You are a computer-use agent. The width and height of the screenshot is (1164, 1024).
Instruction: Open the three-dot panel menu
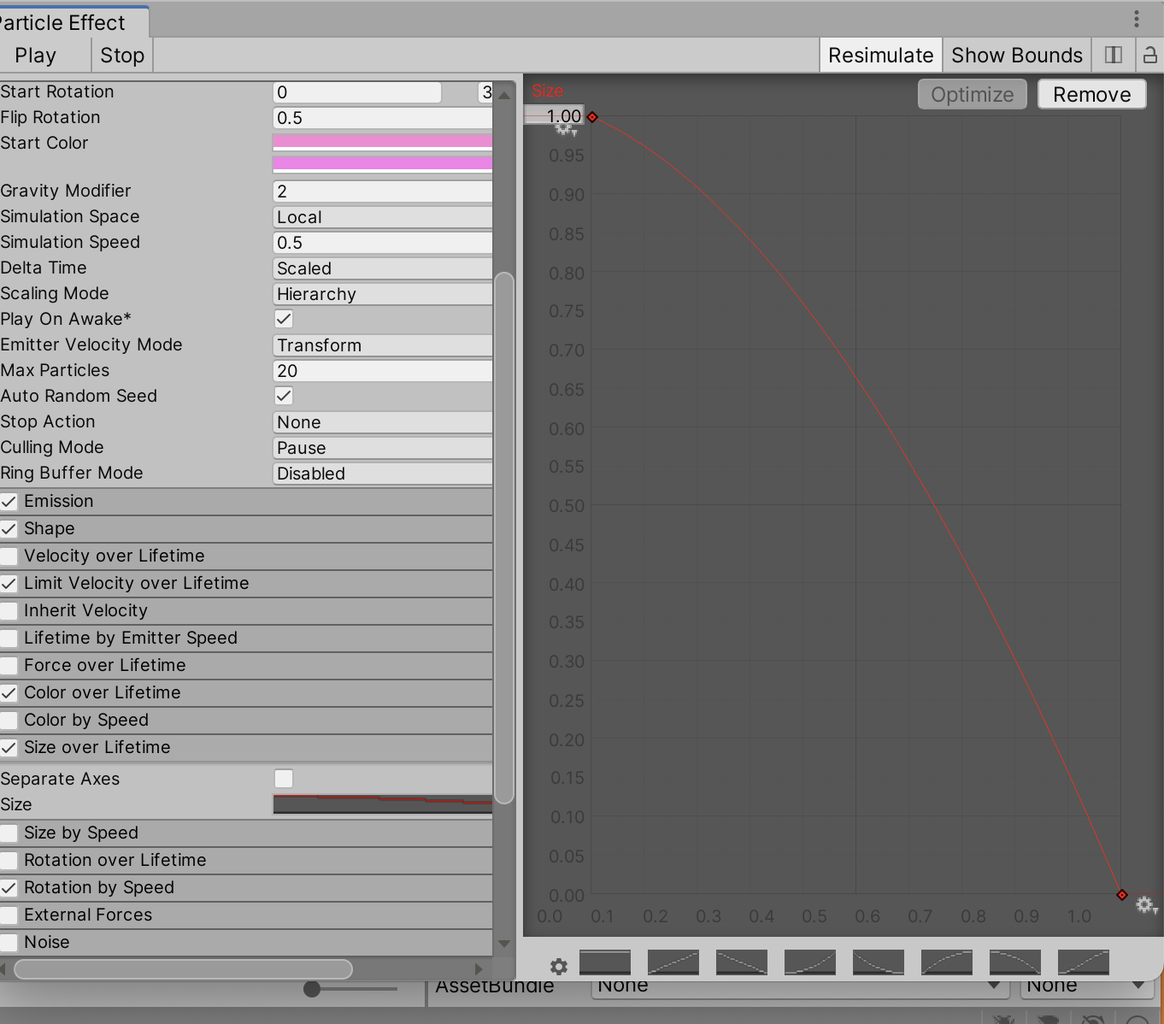coord(1135,18)
